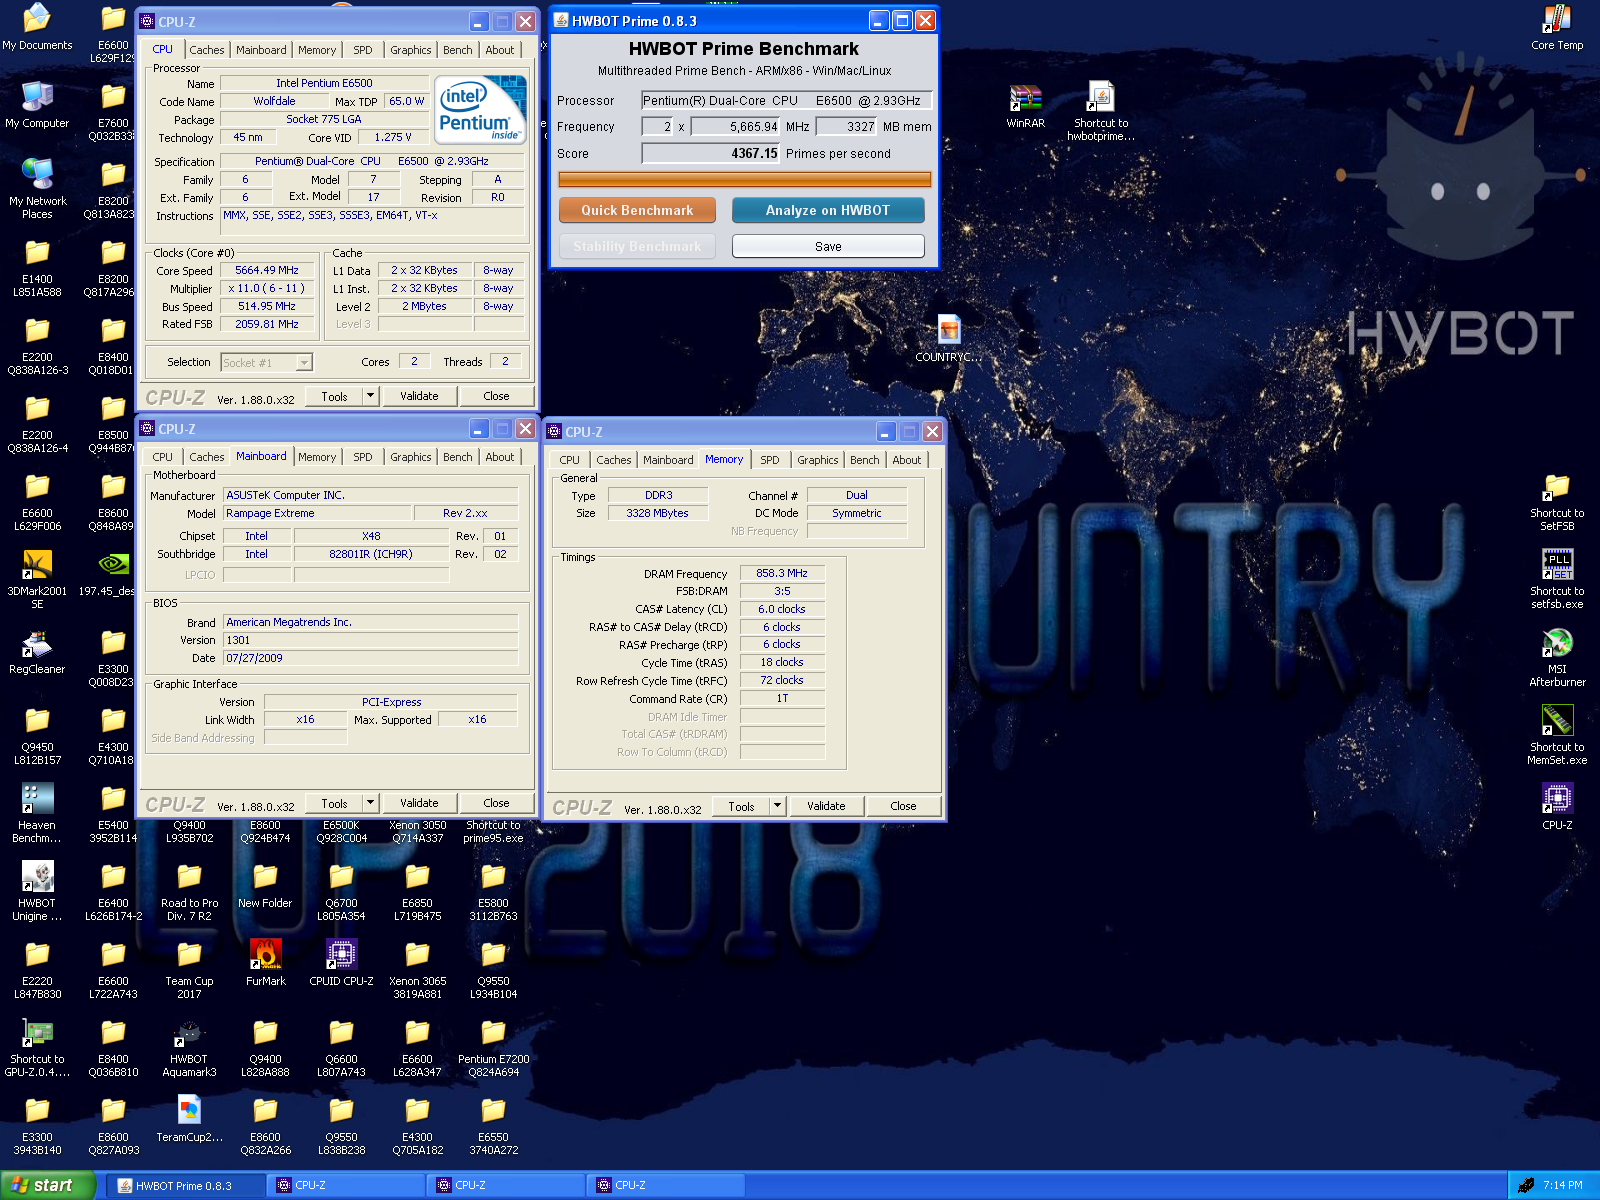
Task: Open the Road to Pro Div. 7 R2 folder
Action: pyautogui.click(x=189, y=891)
